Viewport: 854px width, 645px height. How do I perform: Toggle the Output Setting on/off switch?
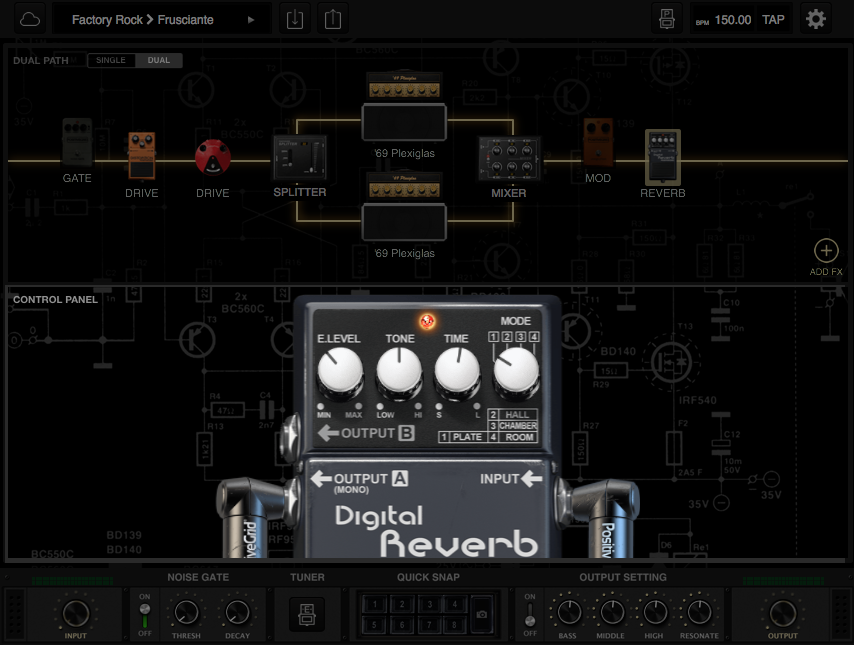(530, 612)
